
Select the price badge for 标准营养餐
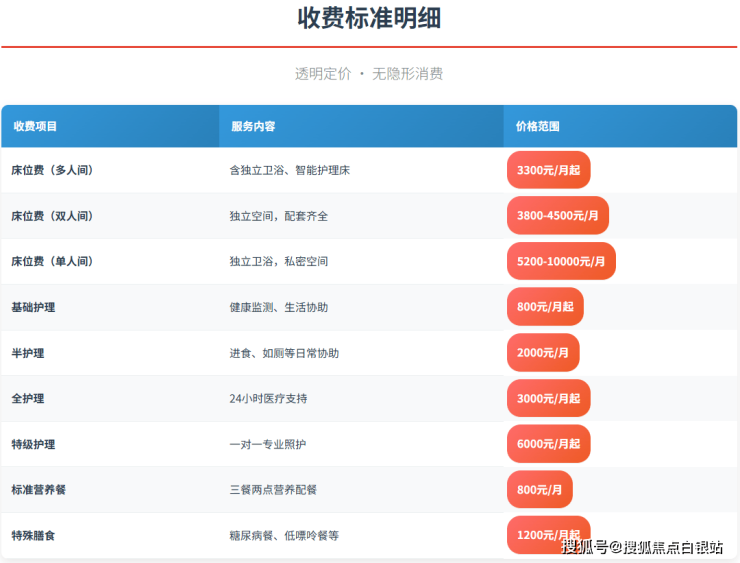point(540,490)
